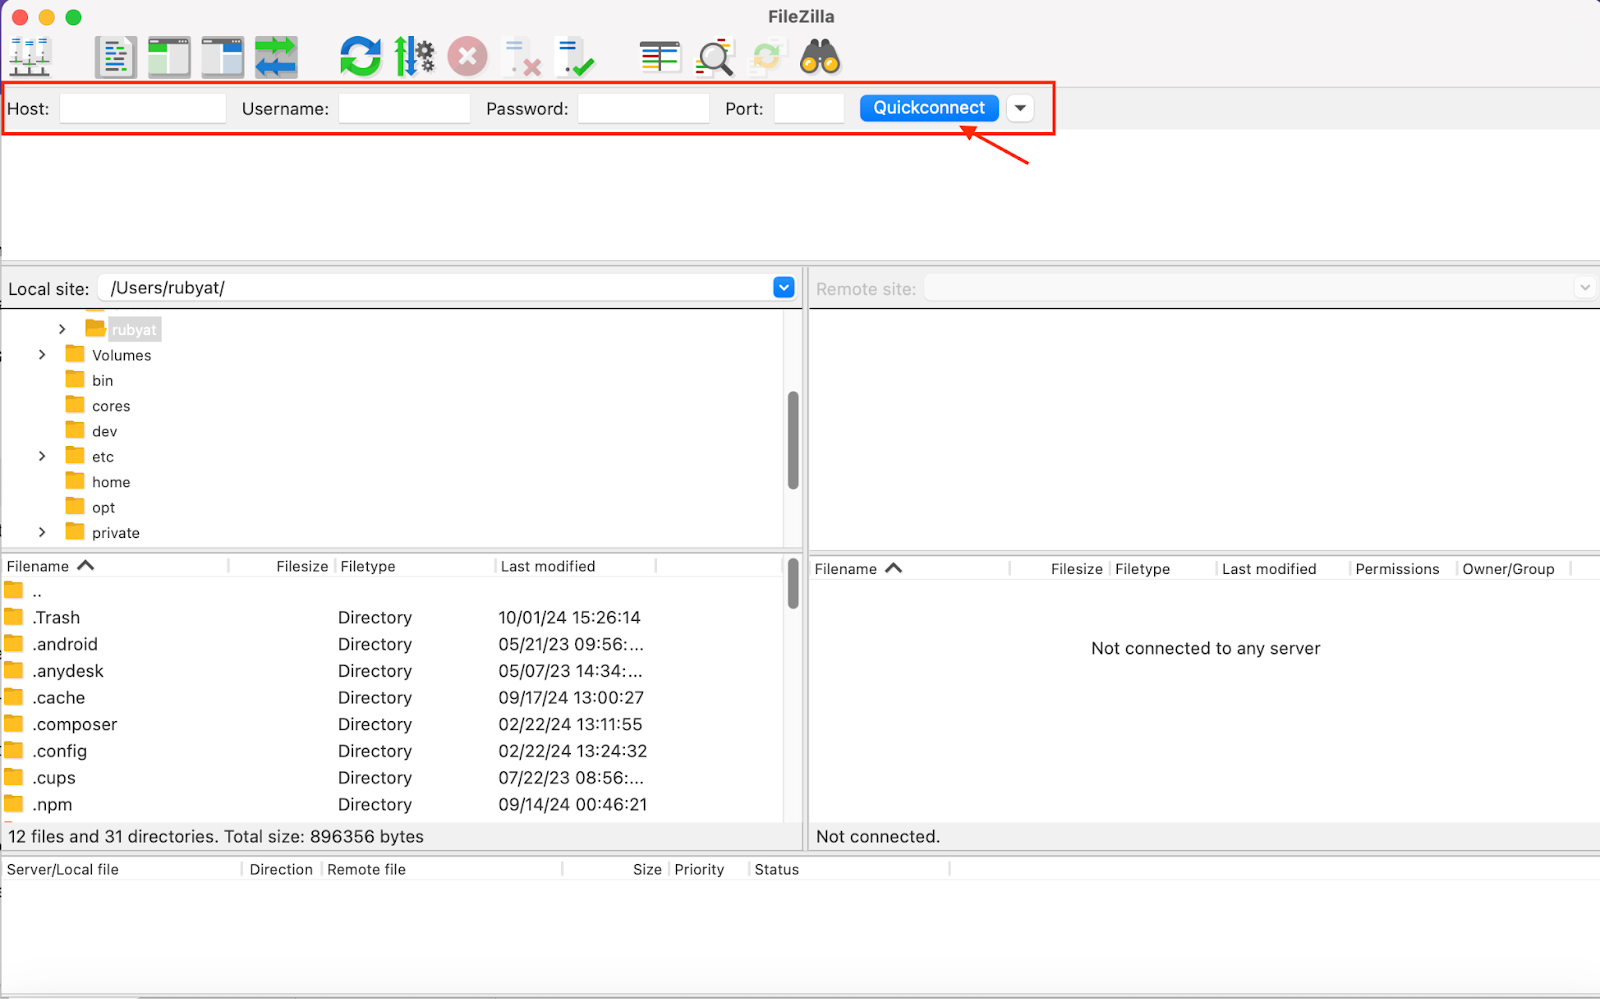This screenshot has height=999, width=1600.
Task: Sort remote list by Last modified column
Action: coord(1283,569)
